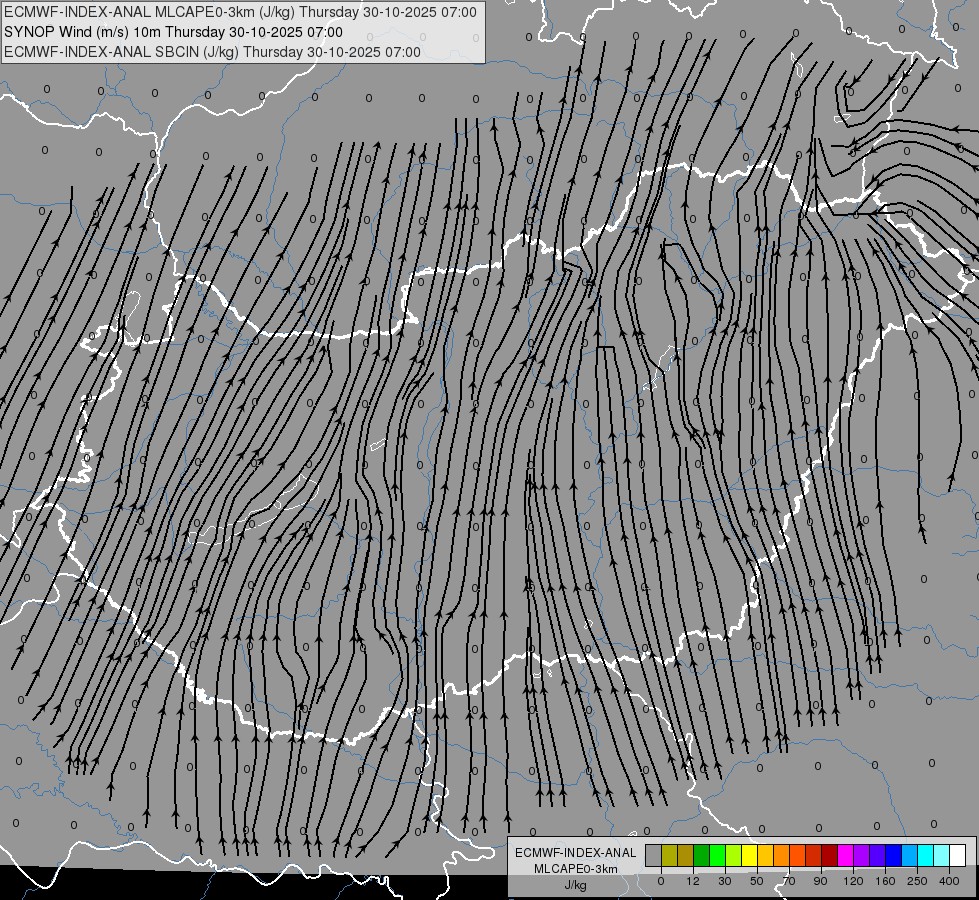Click the legend value label 90
This screenshot has width=979, height=900.
[820, 881]
